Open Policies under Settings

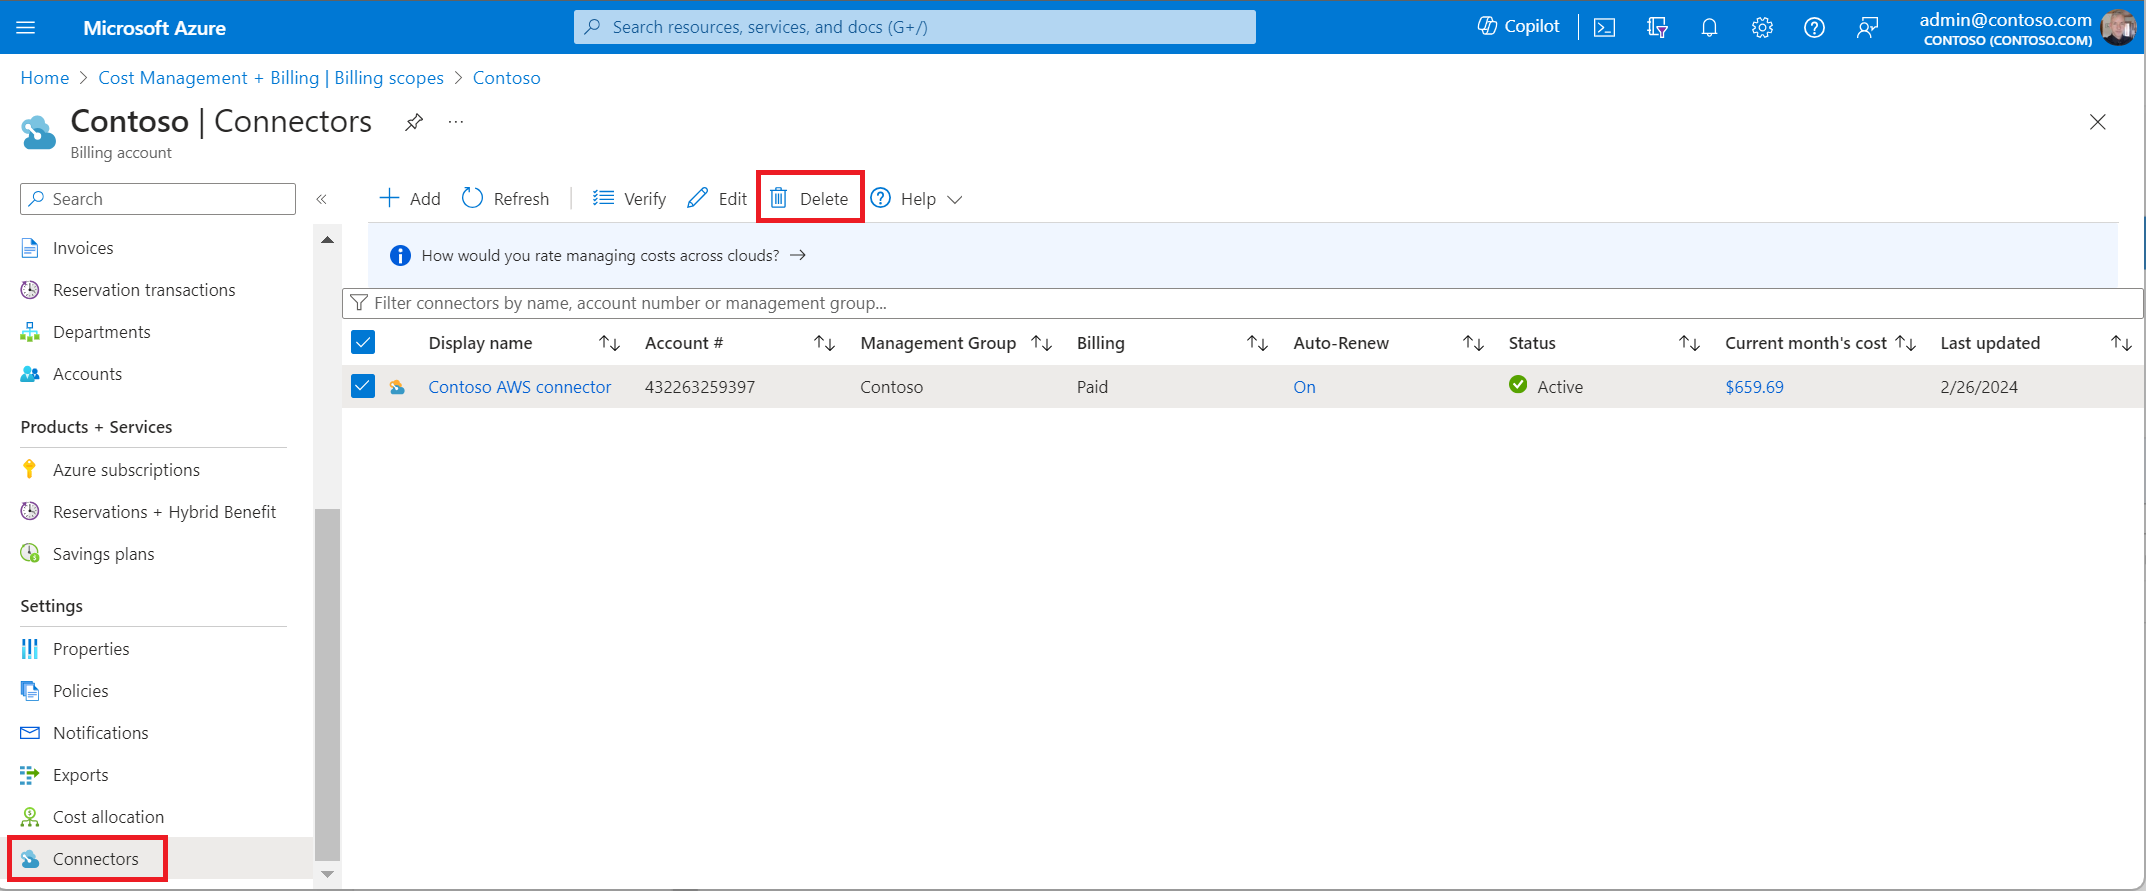pyautogui.click(x=80, y=691)
